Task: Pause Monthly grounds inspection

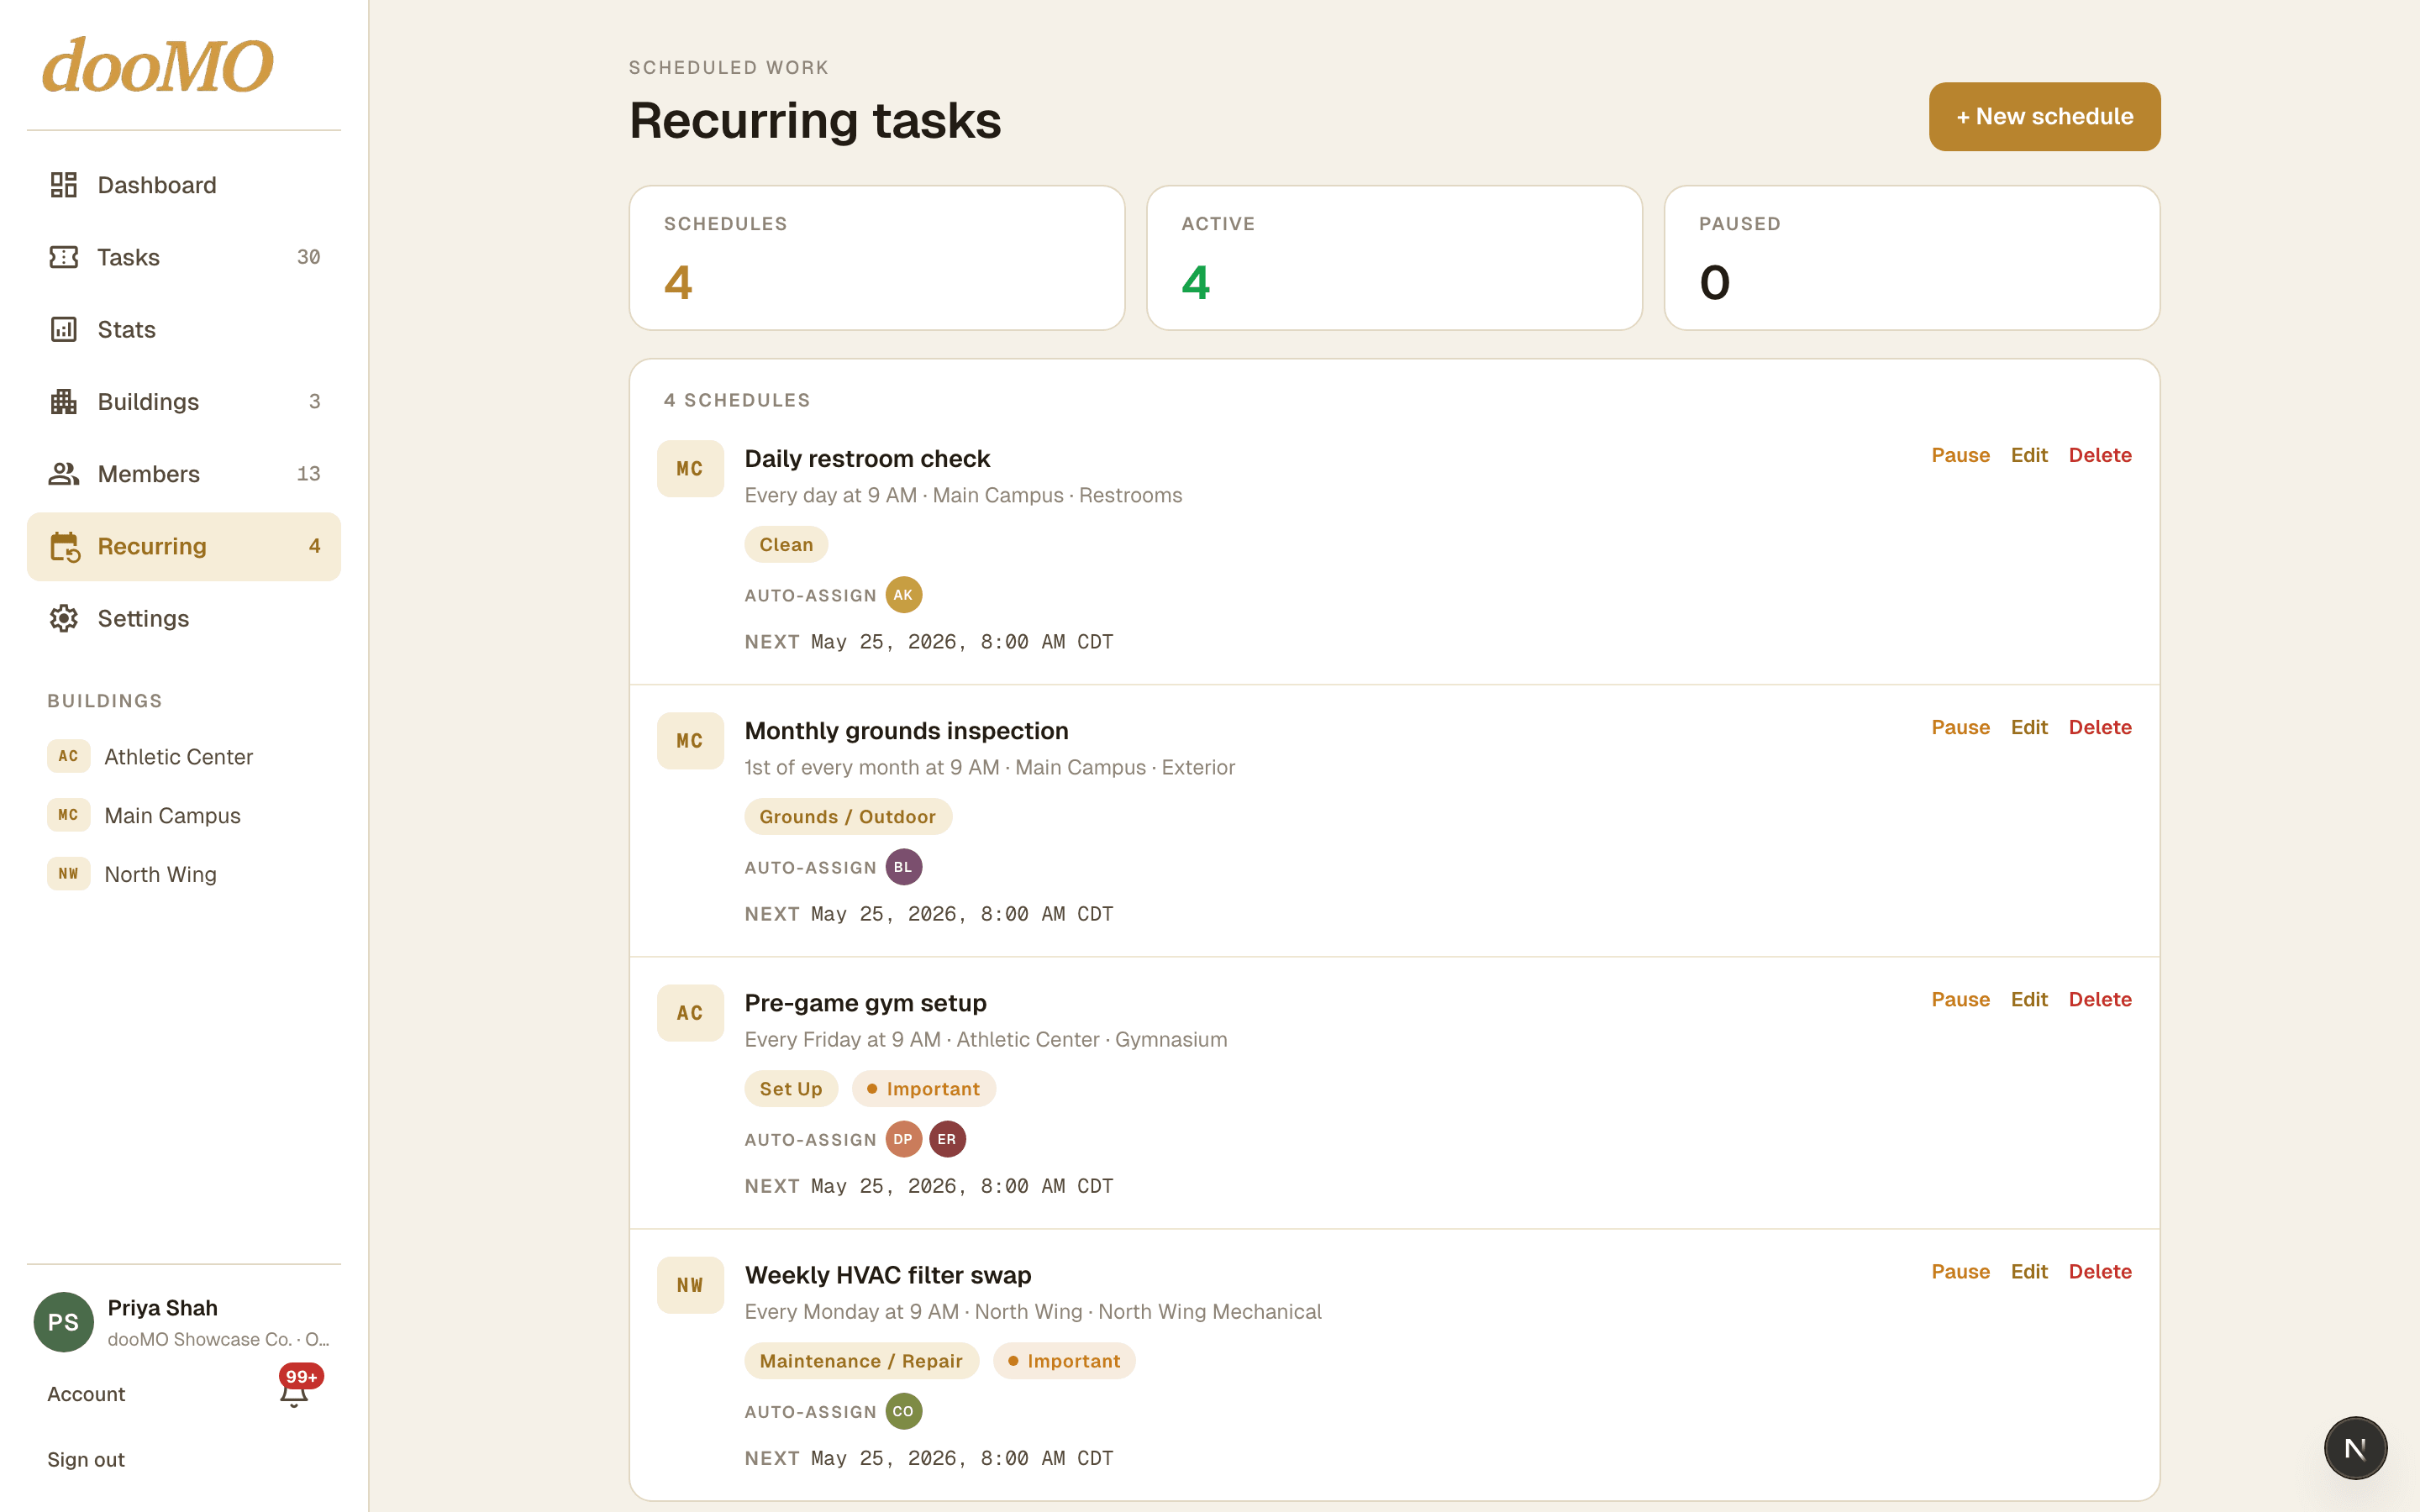Action: [x=1960, y=727]
